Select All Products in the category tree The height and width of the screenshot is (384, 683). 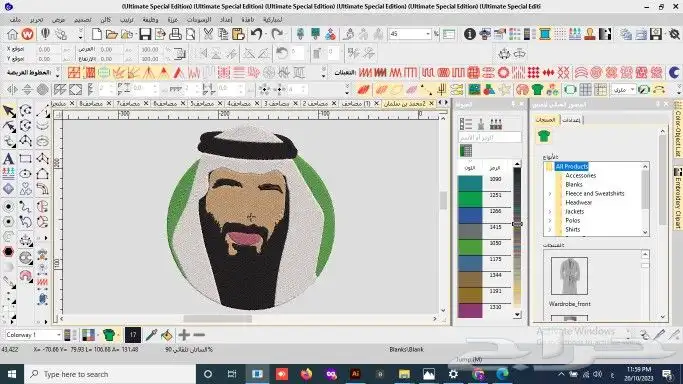(x=571, y=166)
